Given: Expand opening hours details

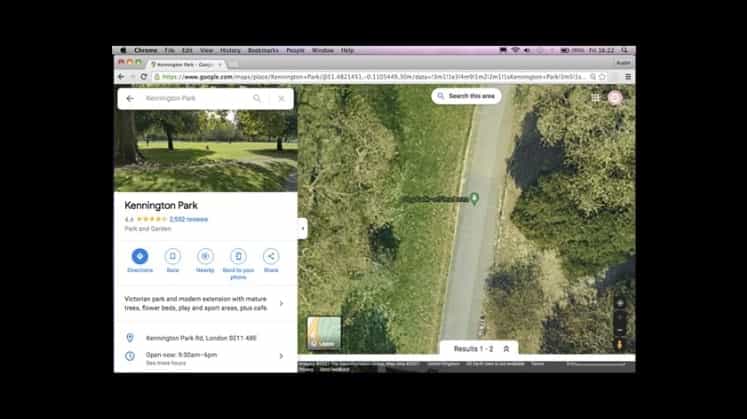Looking at the screenshot, I should coord(281,355).
